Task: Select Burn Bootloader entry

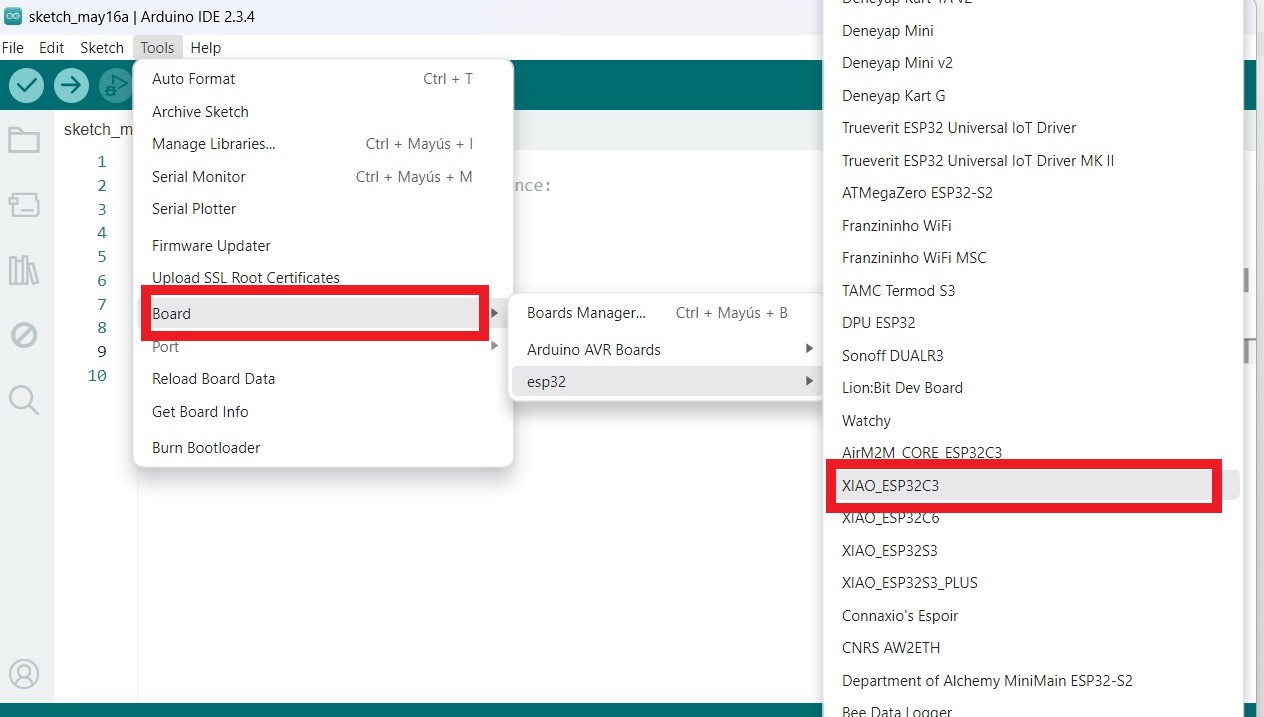Action: coord(323,448)
